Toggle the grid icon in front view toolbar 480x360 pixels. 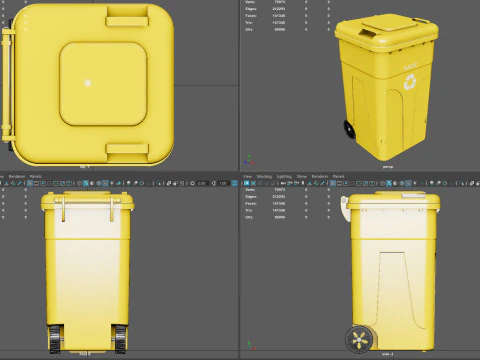pos(30,183)
